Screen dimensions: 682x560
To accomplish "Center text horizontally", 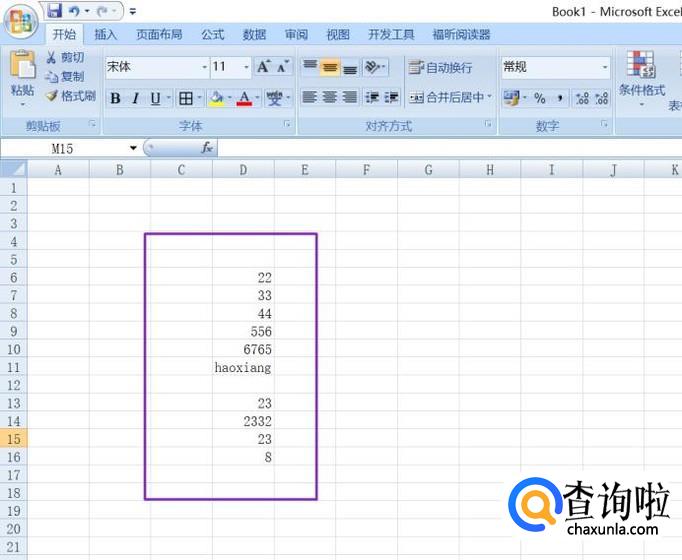I will (329, 97).
